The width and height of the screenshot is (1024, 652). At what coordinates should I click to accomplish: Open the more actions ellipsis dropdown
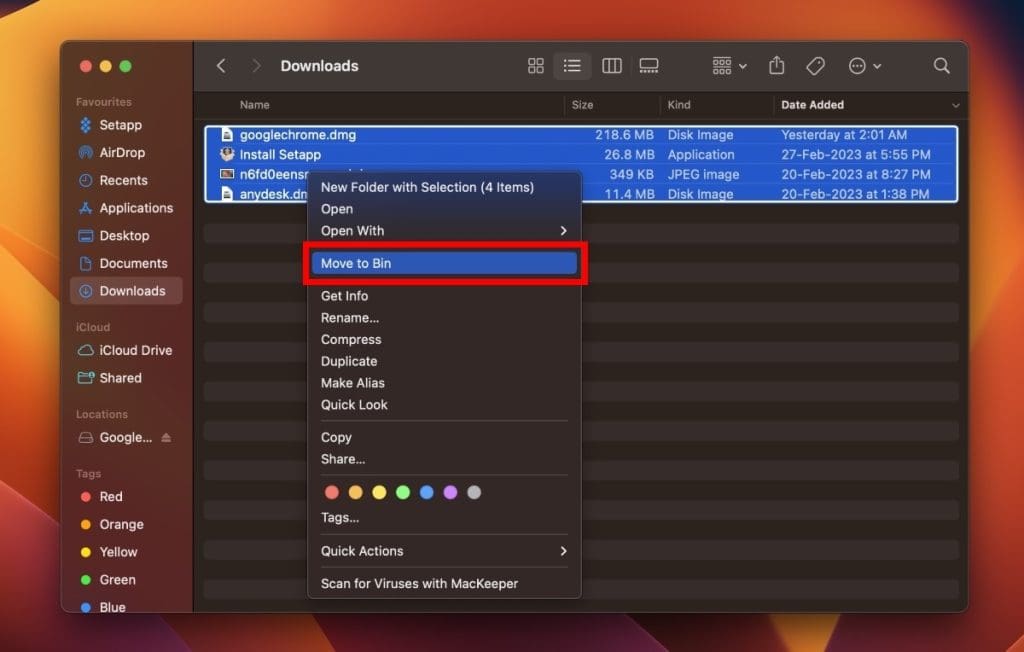click(864, 66)
